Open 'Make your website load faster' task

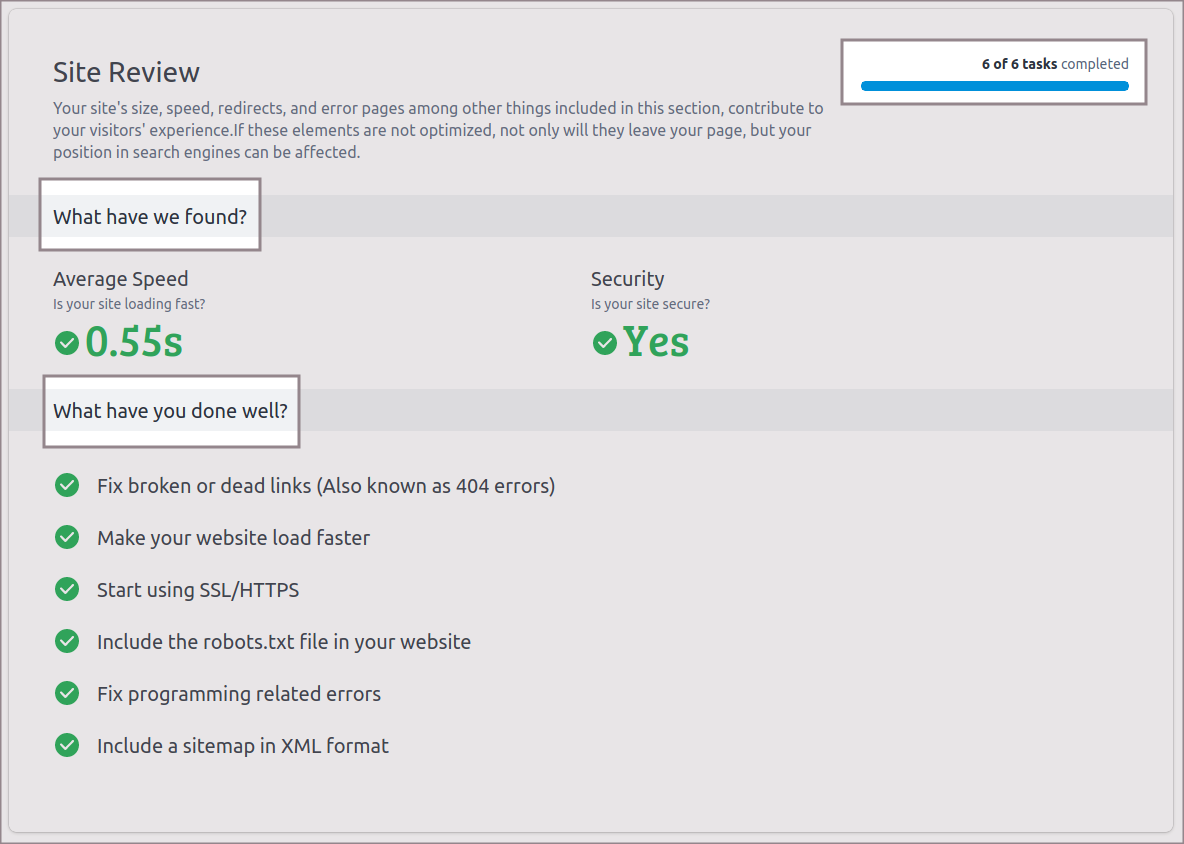(x=233, y=538)
